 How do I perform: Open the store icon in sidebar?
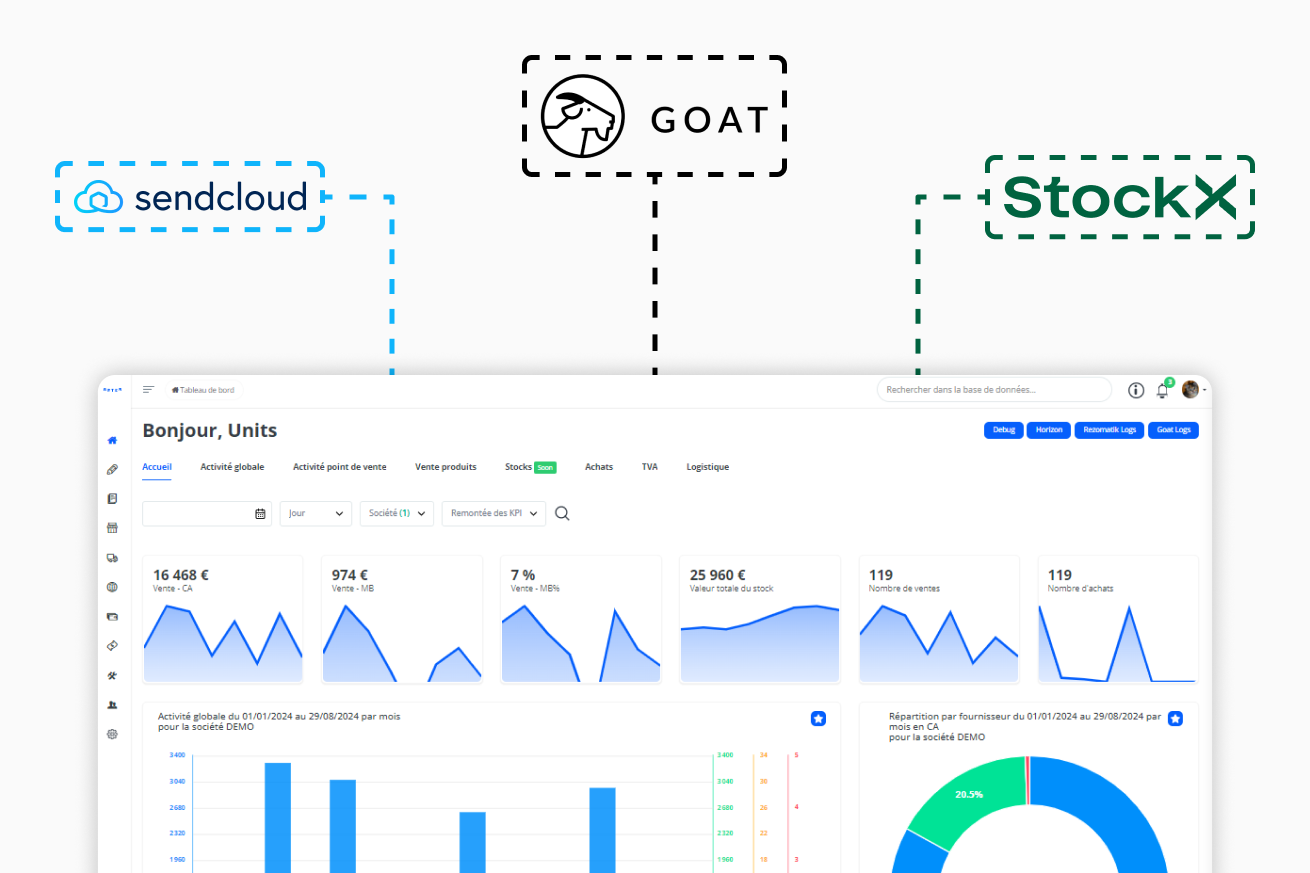point(112,528)
